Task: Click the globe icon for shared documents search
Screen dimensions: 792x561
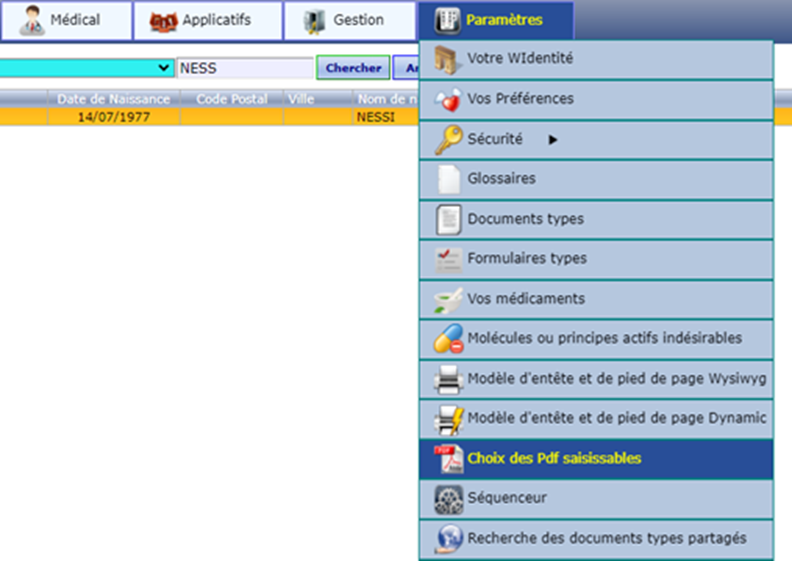Action: (x=448, y=538)
